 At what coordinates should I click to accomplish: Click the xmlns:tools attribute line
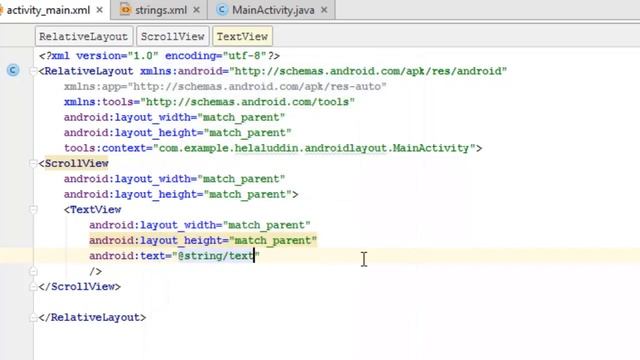point(209,102)
